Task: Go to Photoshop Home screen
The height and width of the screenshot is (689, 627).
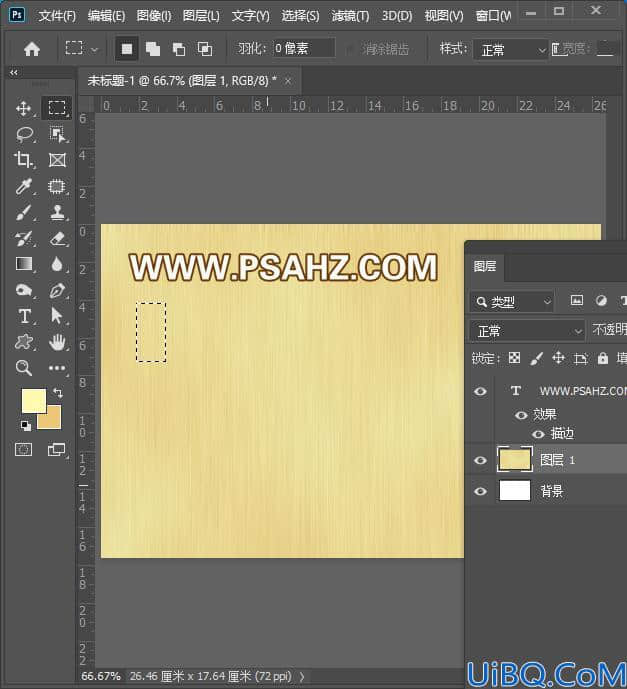Action: click(32, 49)
